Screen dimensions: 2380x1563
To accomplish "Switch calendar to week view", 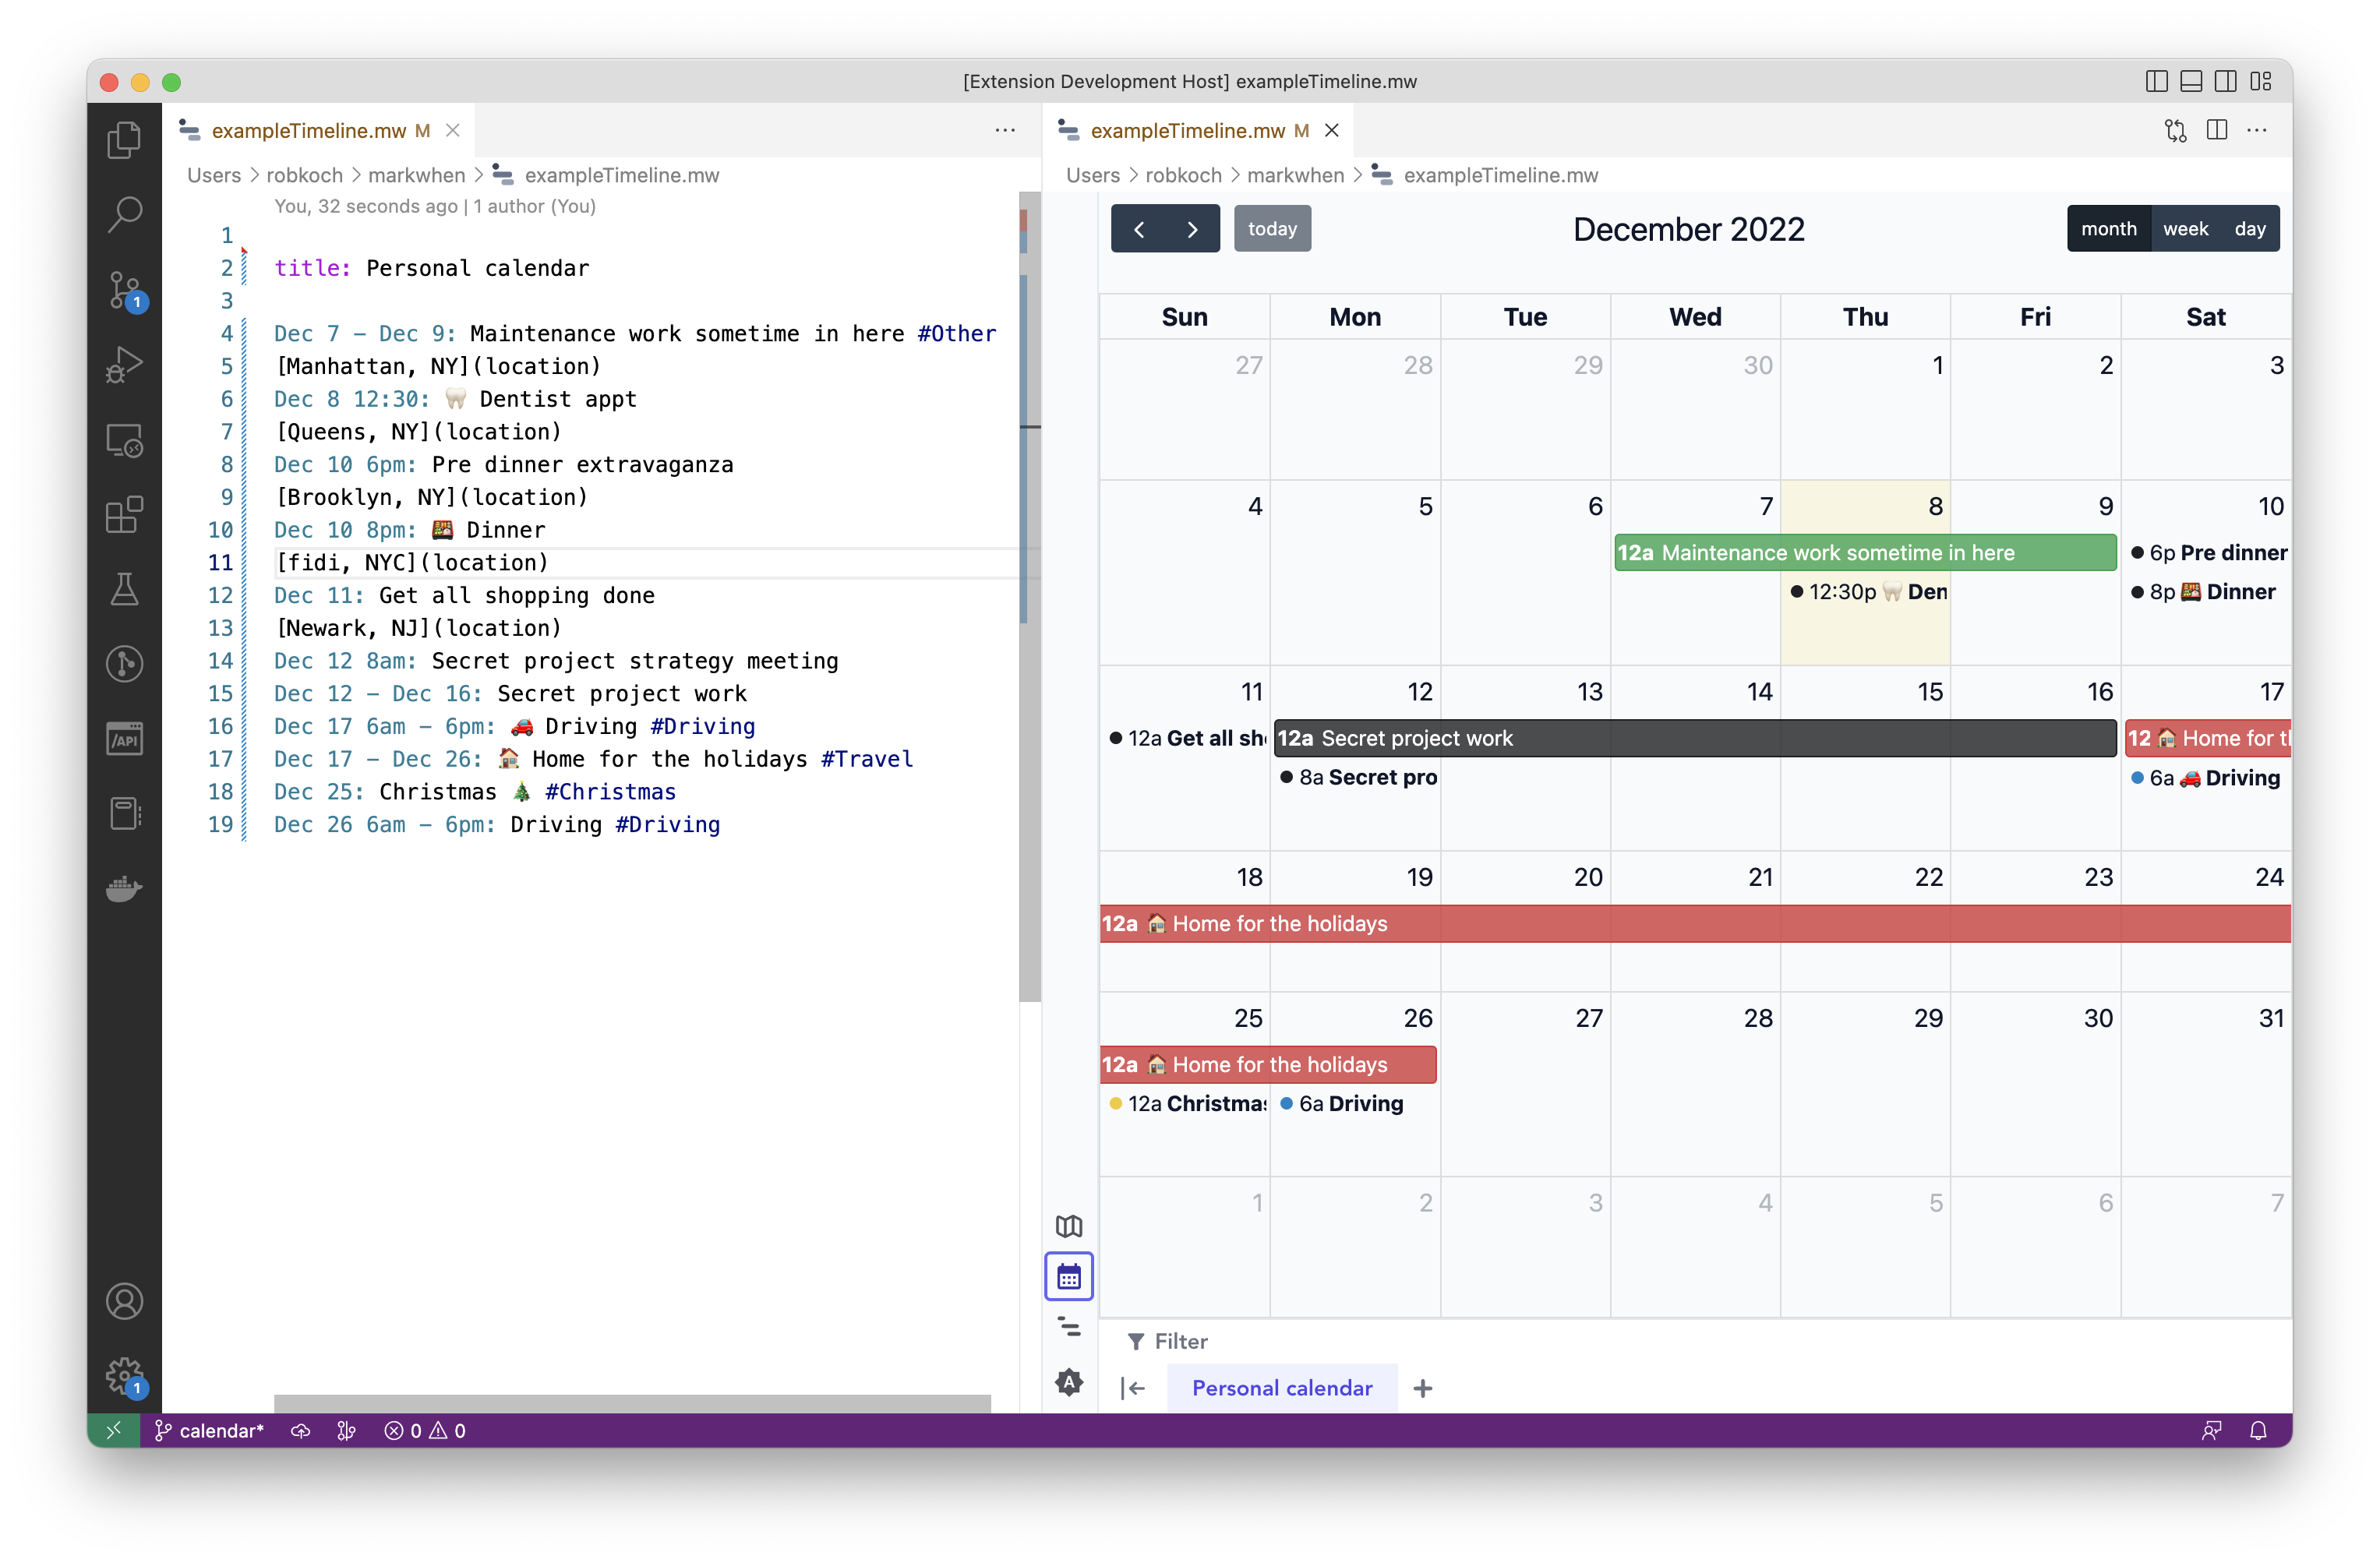I will (x=2185, y=229).
